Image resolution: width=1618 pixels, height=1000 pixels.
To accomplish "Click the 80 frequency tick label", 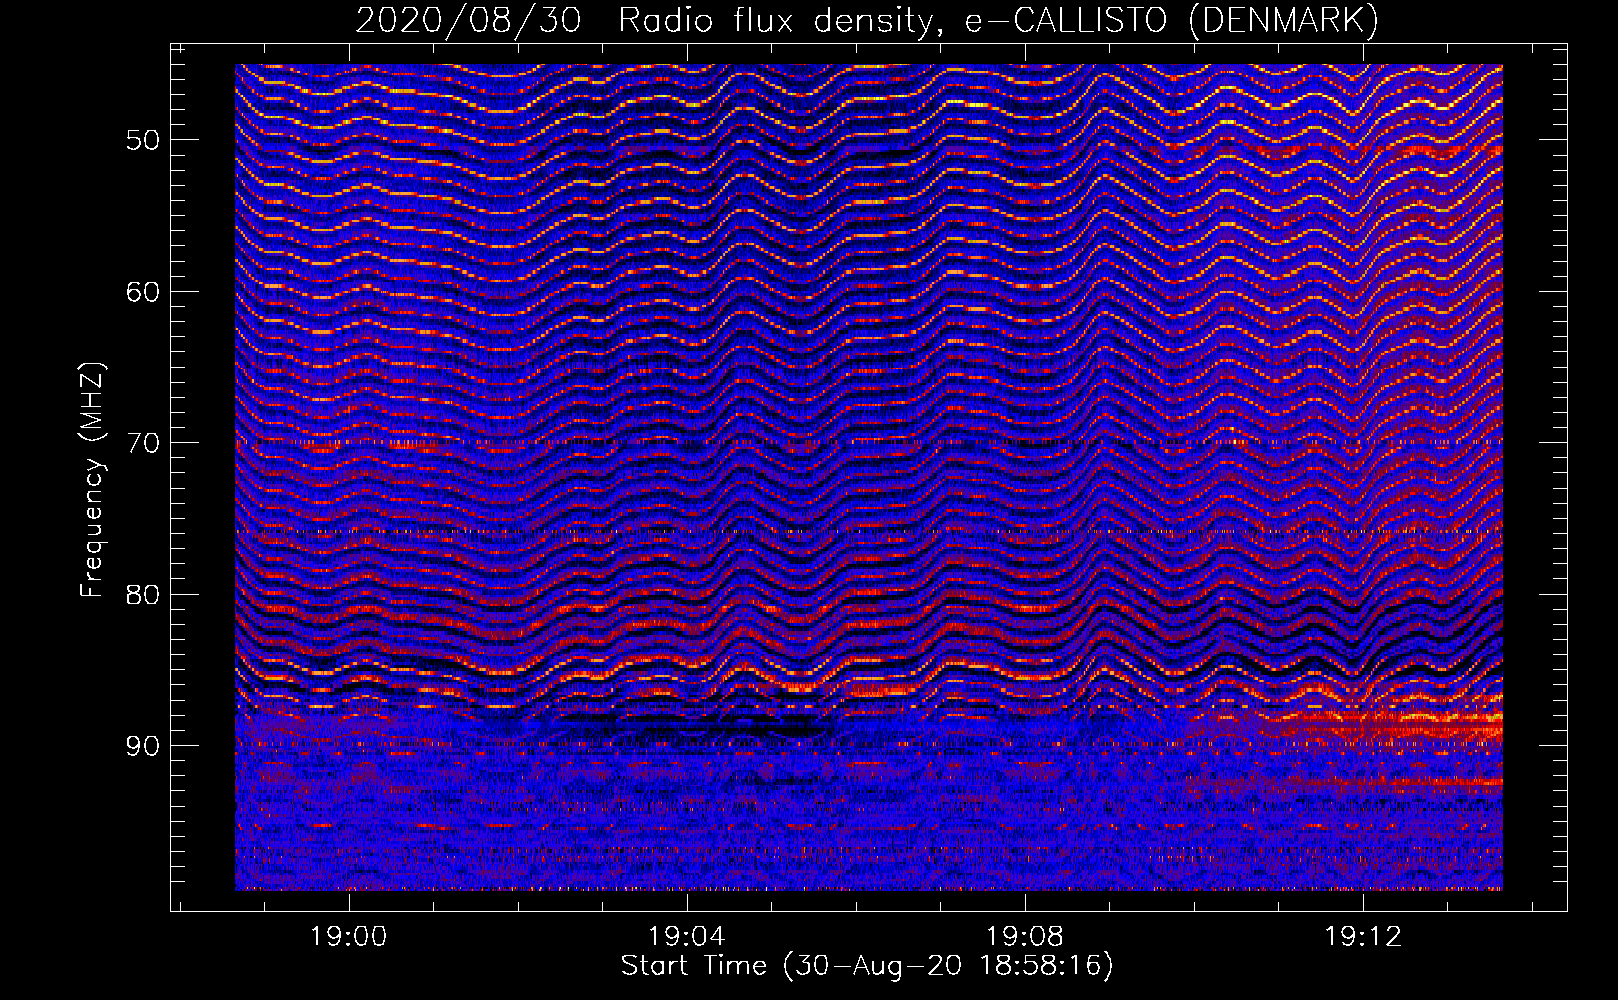I will pos(143,595).
